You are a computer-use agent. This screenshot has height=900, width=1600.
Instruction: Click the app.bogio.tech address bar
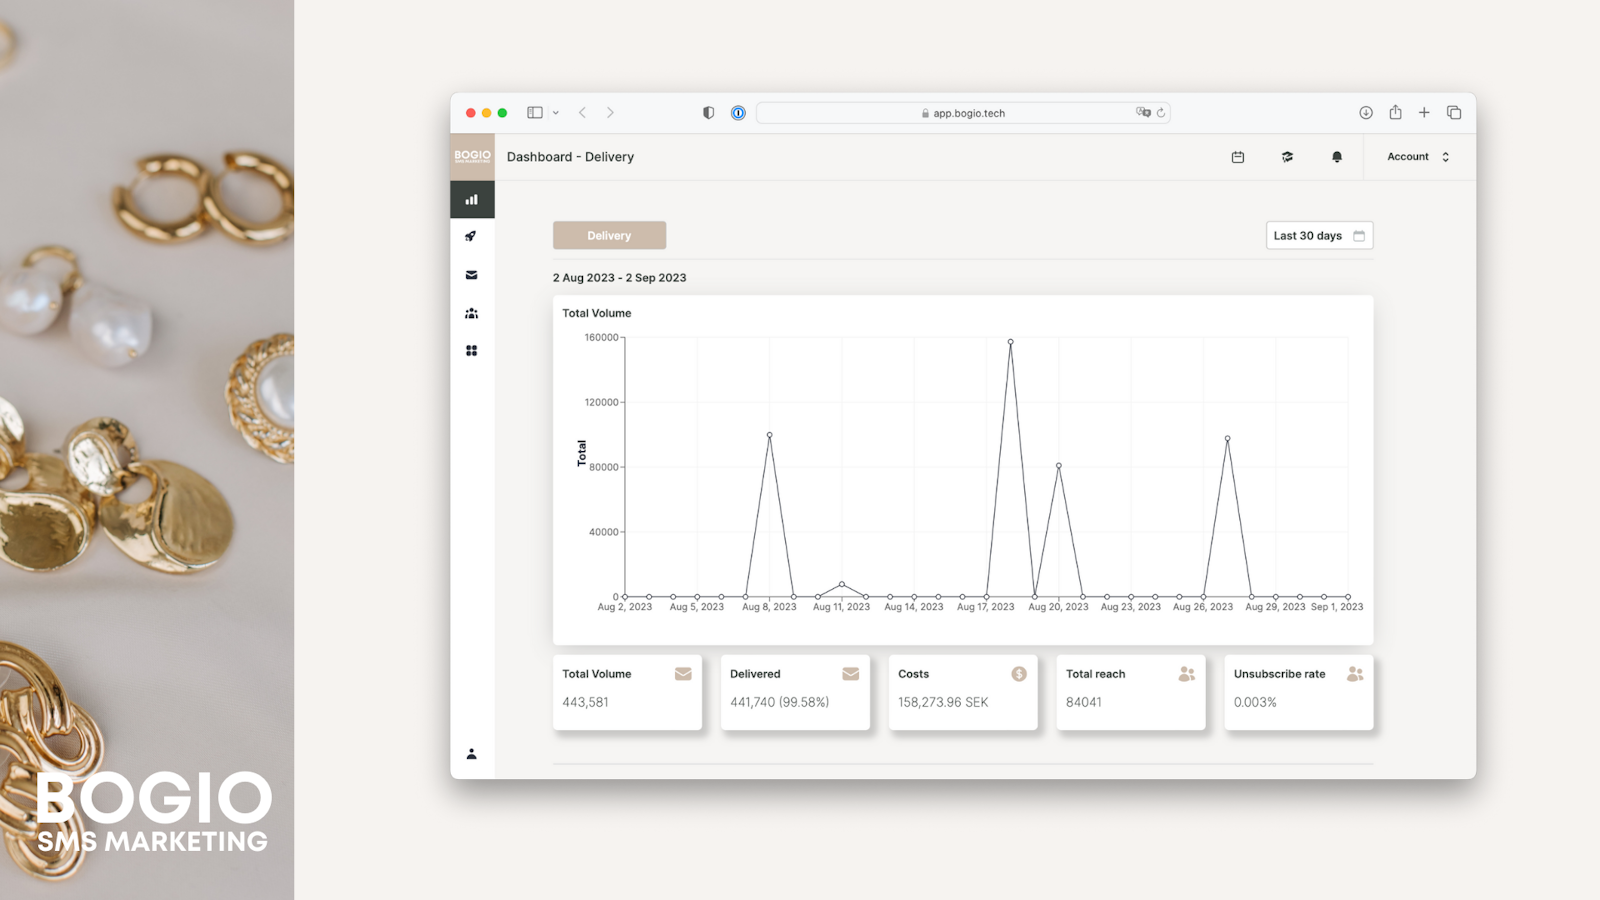point(963,113)
